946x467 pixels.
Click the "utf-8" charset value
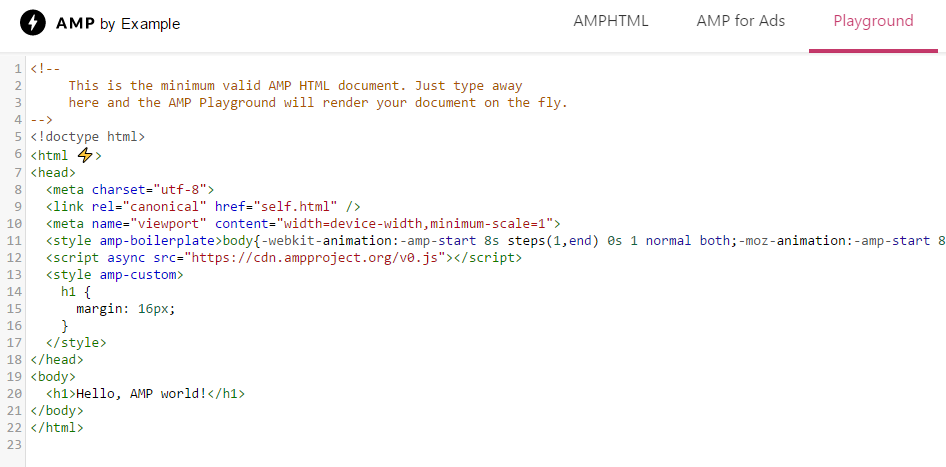pyautogui.click(x=180, y=189)
